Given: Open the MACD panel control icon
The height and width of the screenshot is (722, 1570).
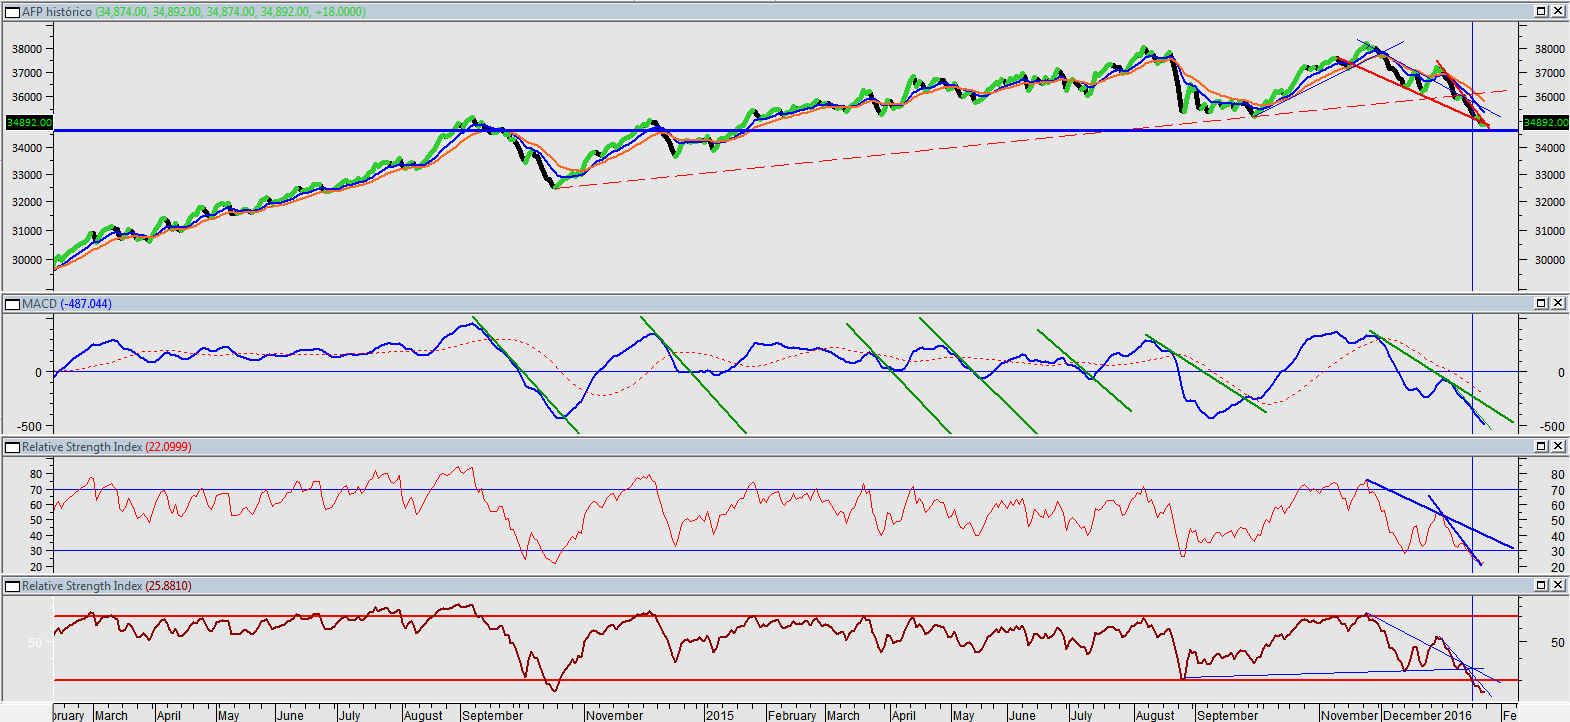Looking at the screenshot, I should [x=13, y=304].
